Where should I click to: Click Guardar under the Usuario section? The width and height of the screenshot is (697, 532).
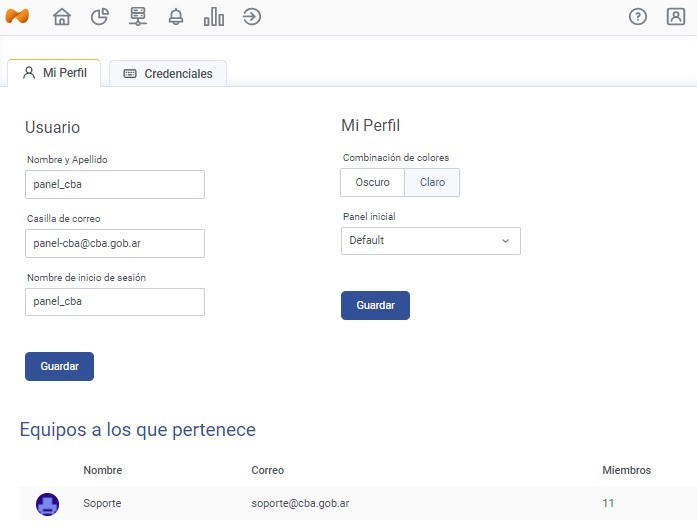[59, 367]
